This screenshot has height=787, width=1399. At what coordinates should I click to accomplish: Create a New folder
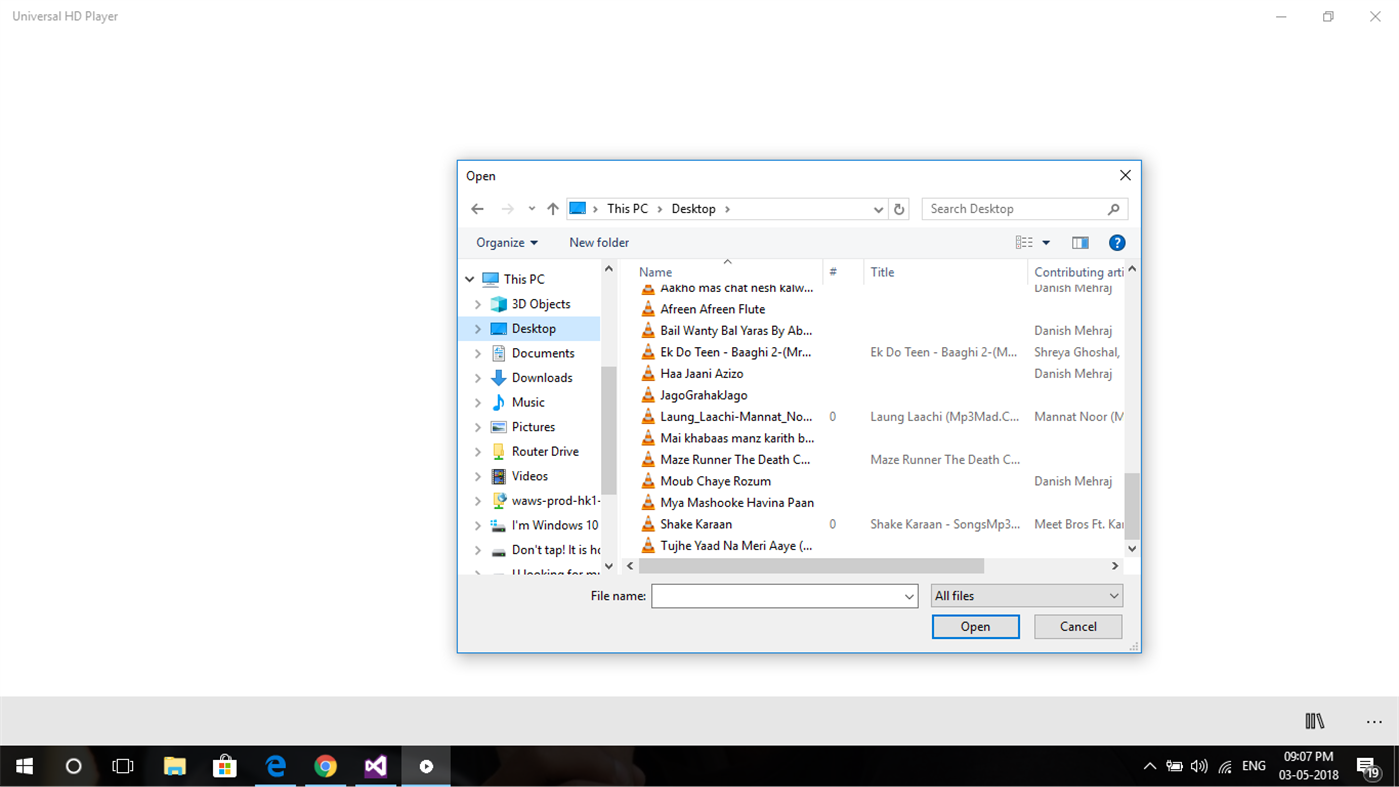[x=598, y=242]
